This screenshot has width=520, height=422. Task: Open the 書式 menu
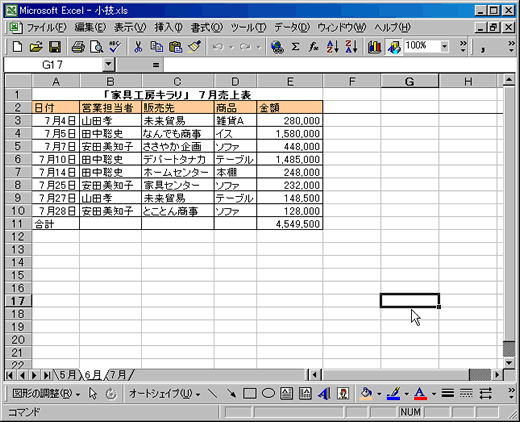pos(206,27)
